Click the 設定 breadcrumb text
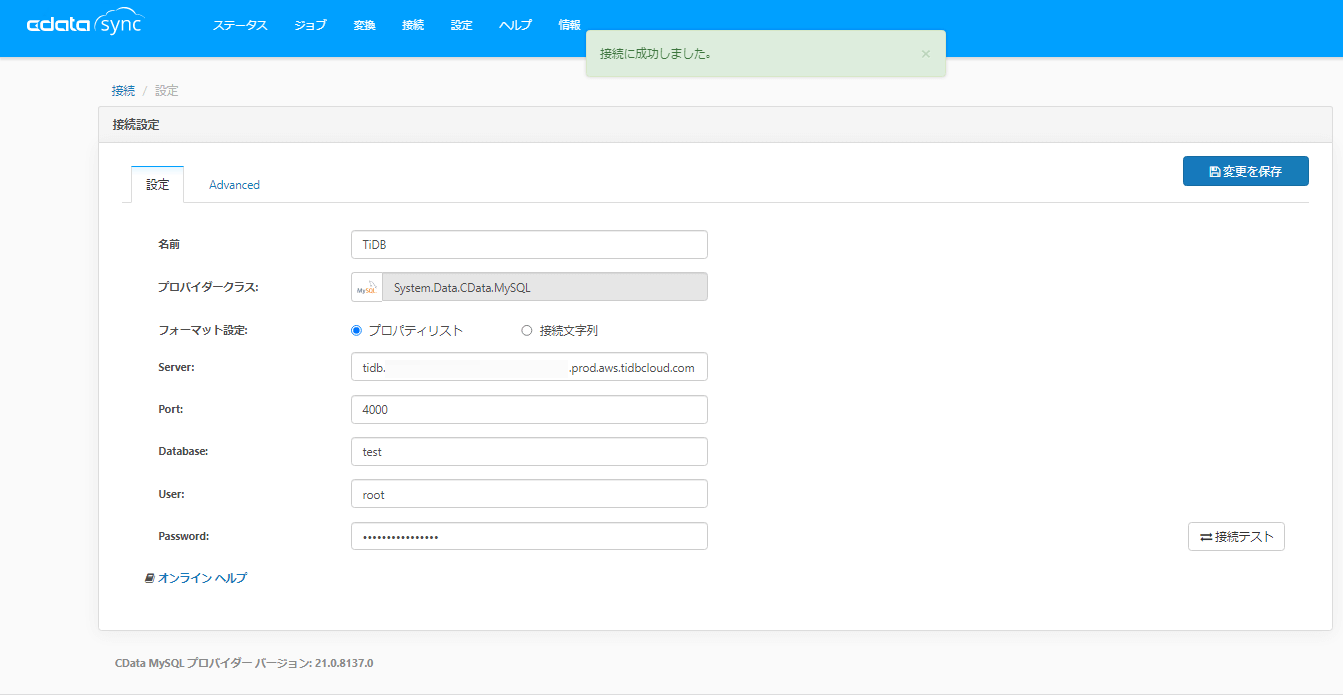Screen dimensions: 1343x695 167,91
